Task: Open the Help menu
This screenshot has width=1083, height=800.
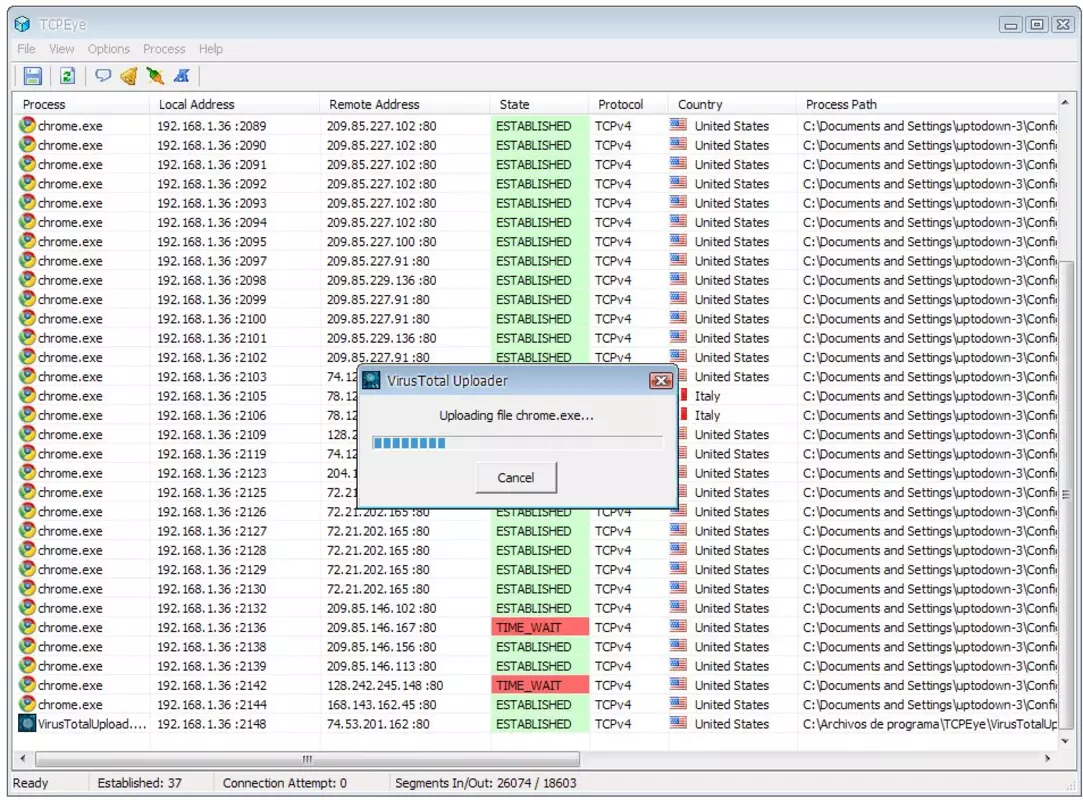Action: click(211, 49)
